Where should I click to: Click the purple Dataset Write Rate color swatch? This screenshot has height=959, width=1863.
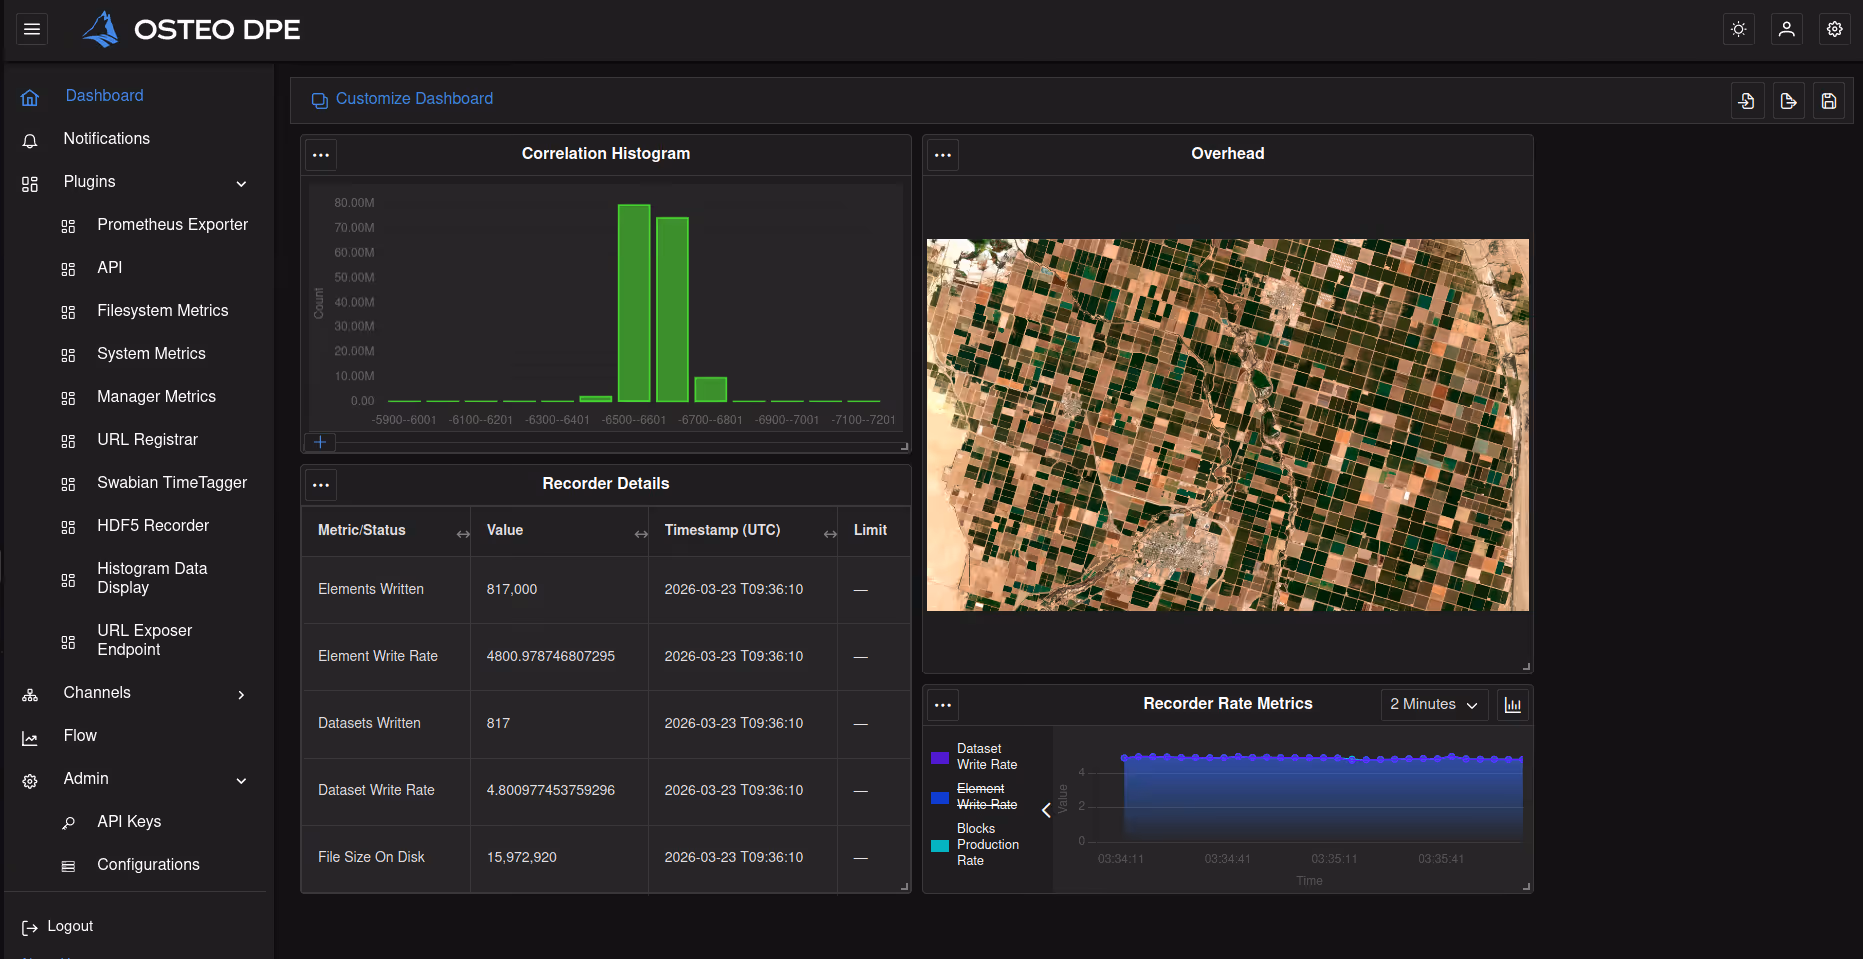coord(939,757)
